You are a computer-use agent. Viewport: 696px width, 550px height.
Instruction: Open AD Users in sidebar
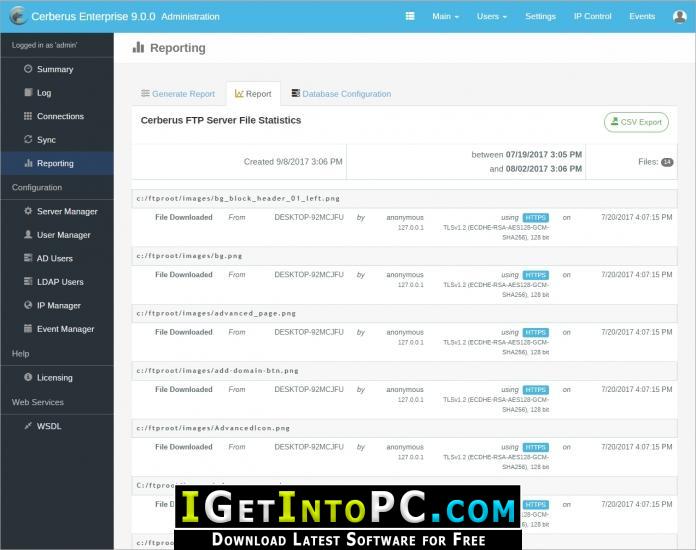(x=55, y=258)
